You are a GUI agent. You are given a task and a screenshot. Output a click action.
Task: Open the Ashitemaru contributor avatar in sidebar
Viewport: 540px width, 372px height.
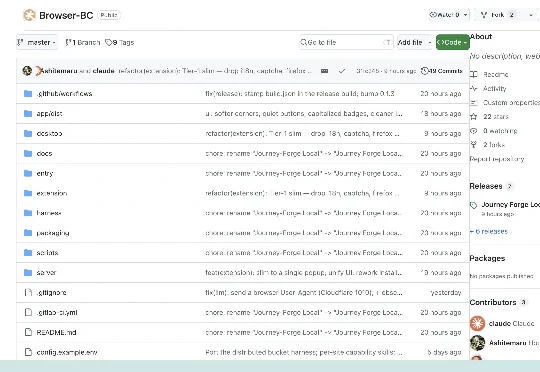click(477, 343)
